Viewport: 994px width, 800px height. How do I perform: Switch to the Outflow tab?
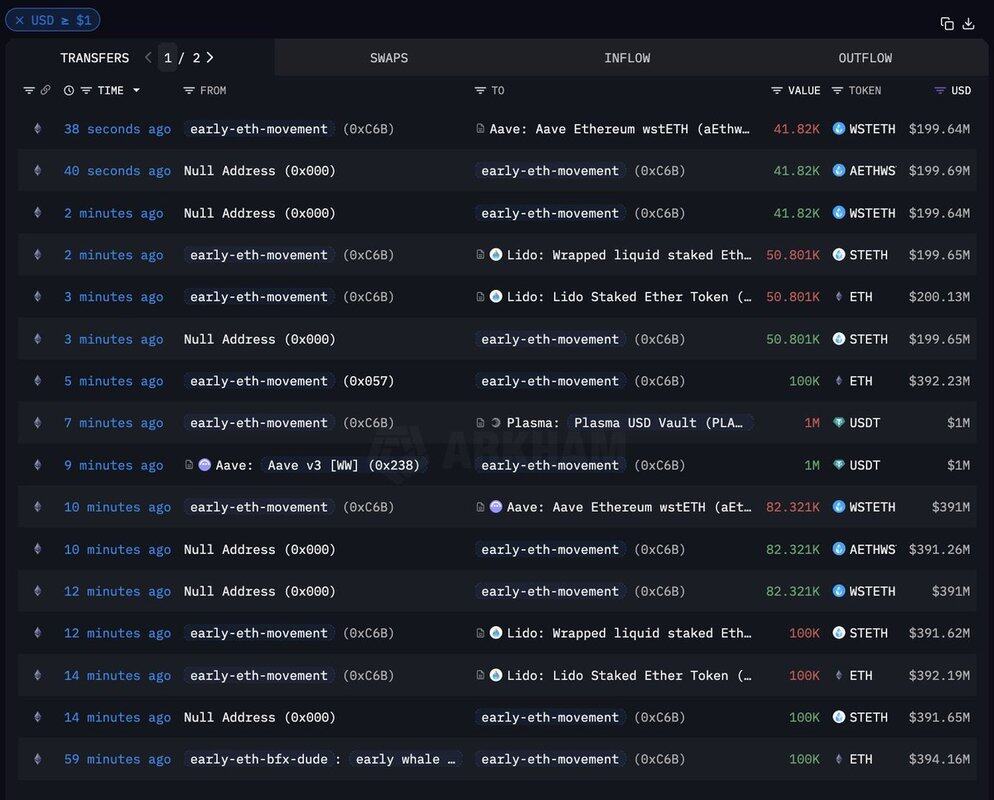click(865, 58)
